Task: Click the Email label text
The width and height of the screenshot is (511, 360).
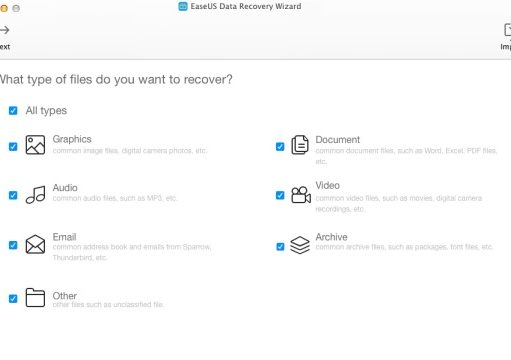Action: [x=64, y=237]
